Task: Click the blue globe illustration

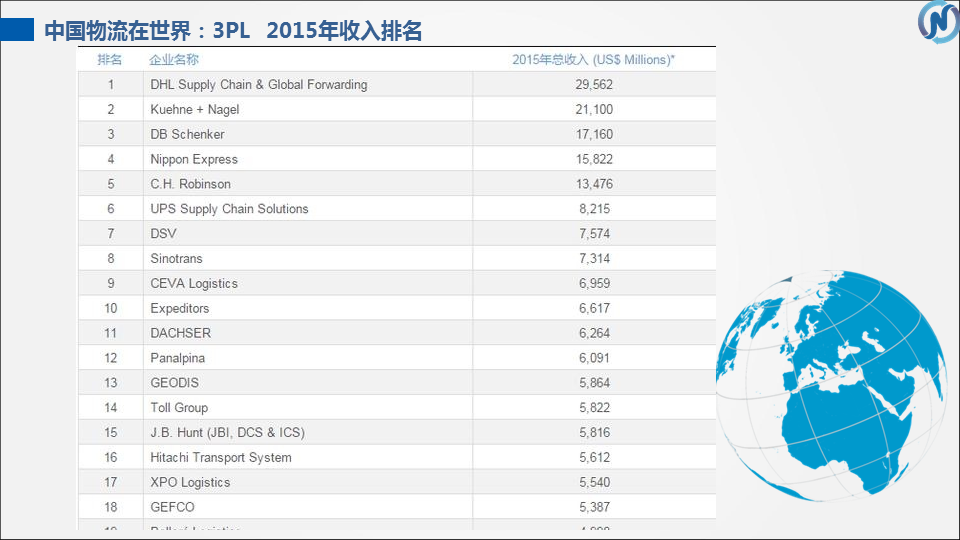Action: [831, 385]
